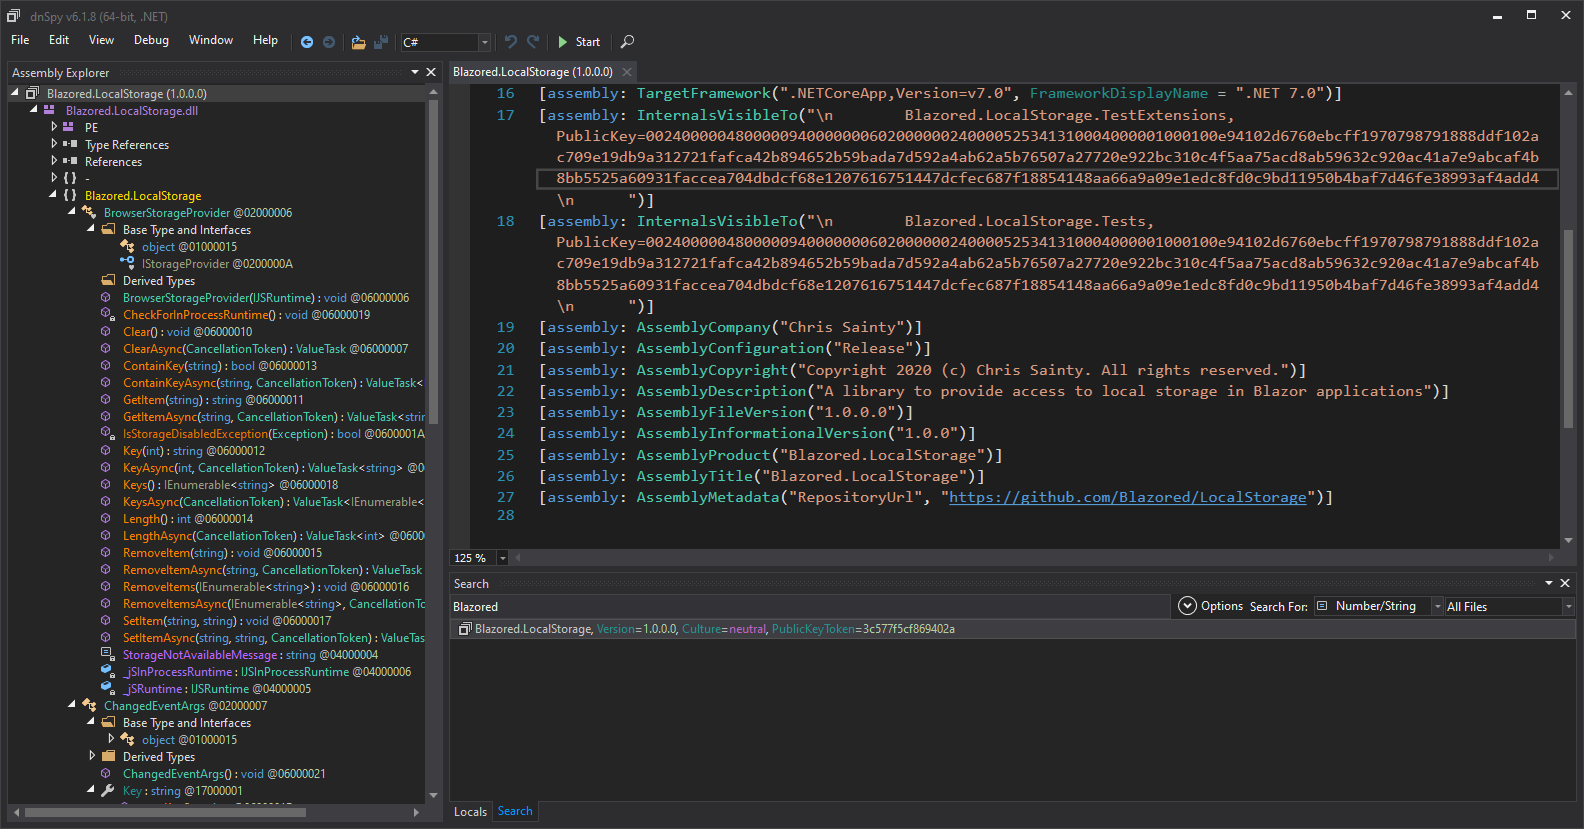Open the Window menu

[x=211, y=40]
